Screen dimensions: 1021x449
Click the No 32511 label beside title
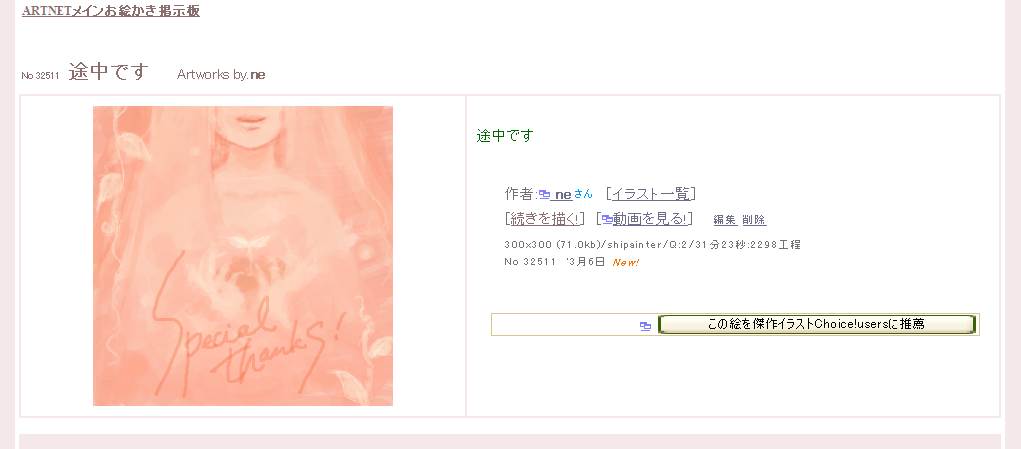[40, 76]
